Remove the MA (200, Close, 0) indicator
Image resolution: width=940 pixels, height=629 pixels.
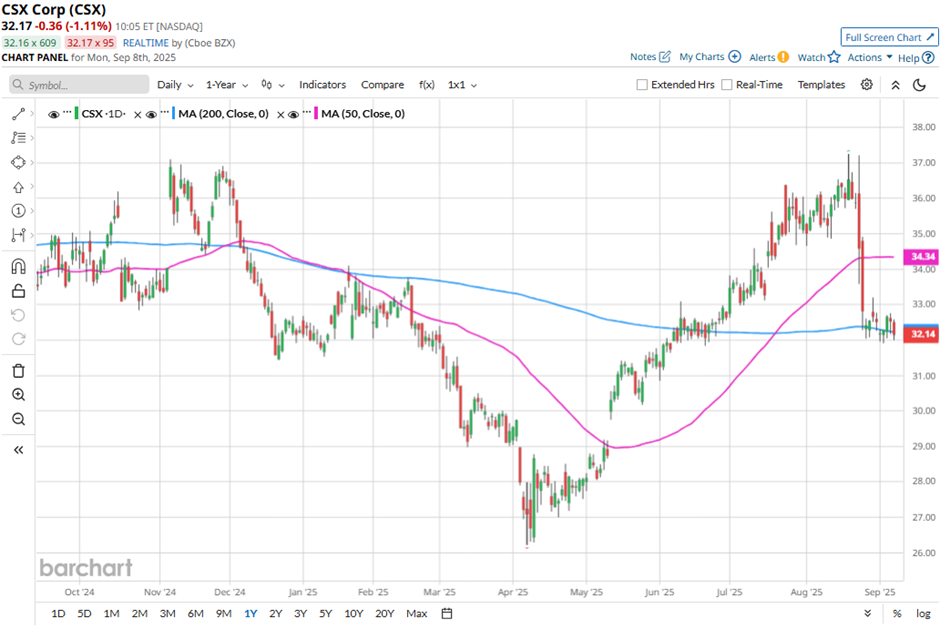point(280,115)
